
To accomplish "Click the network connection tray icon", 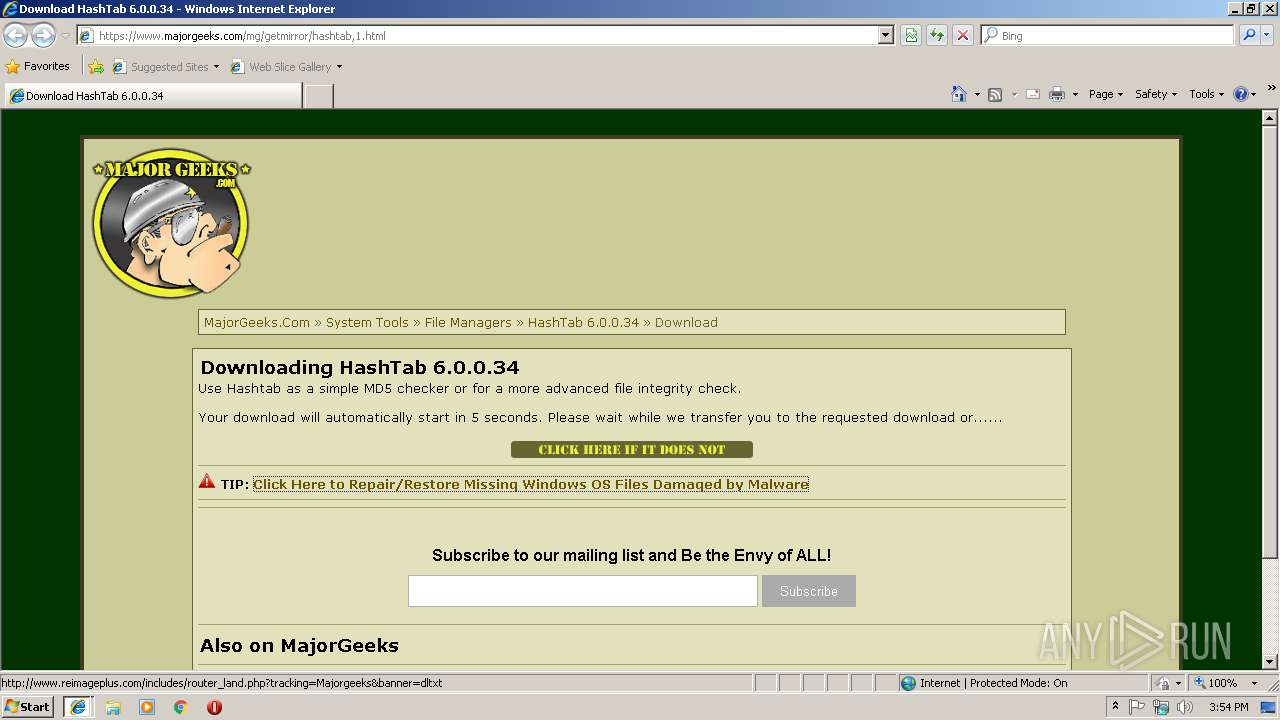I will (1161, 707).
